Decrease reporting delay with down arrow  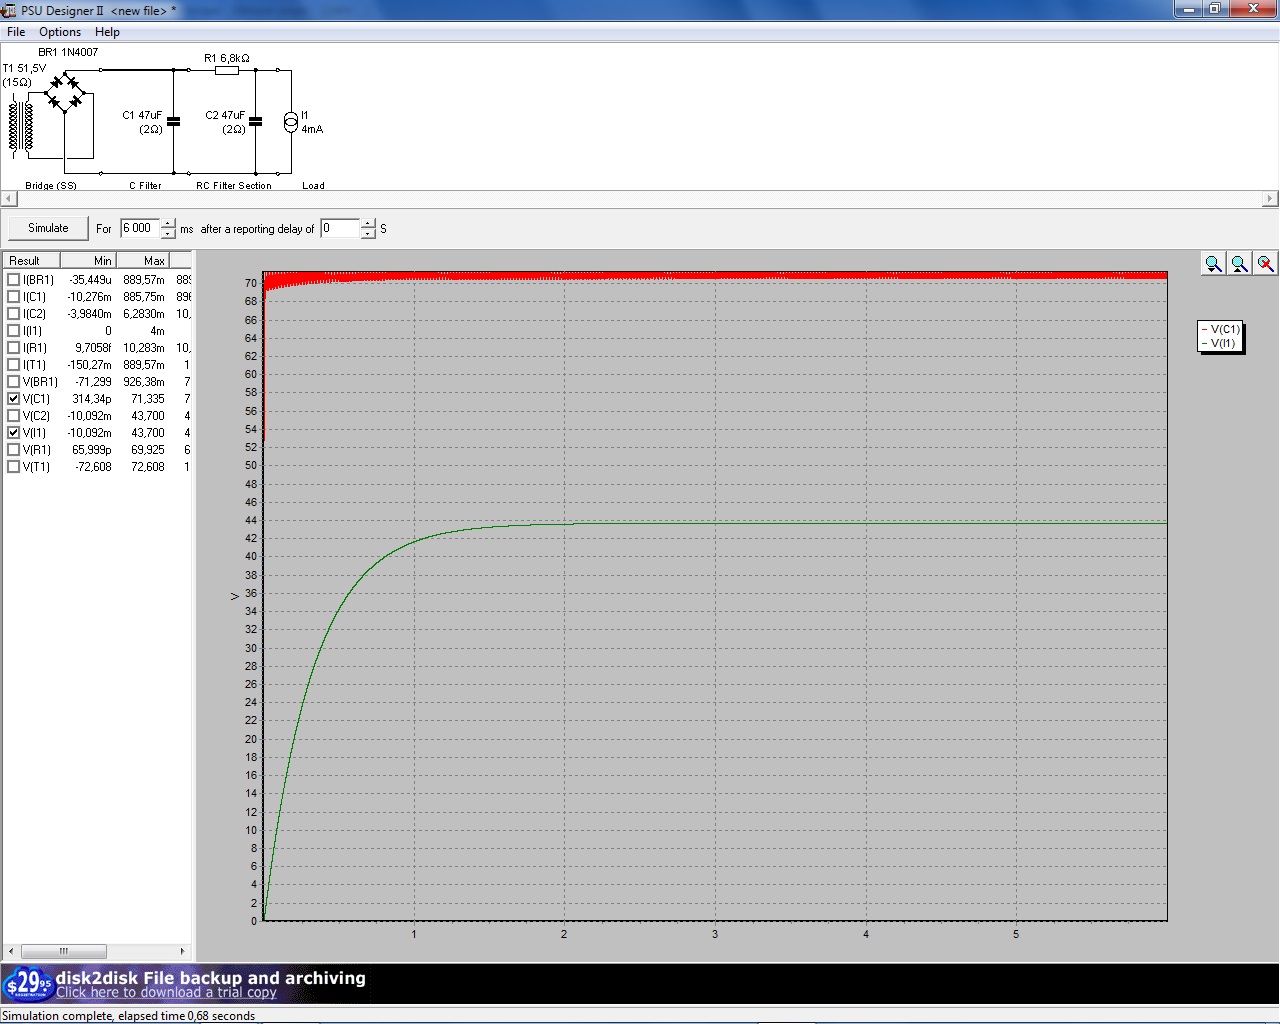tap(368, 234)
